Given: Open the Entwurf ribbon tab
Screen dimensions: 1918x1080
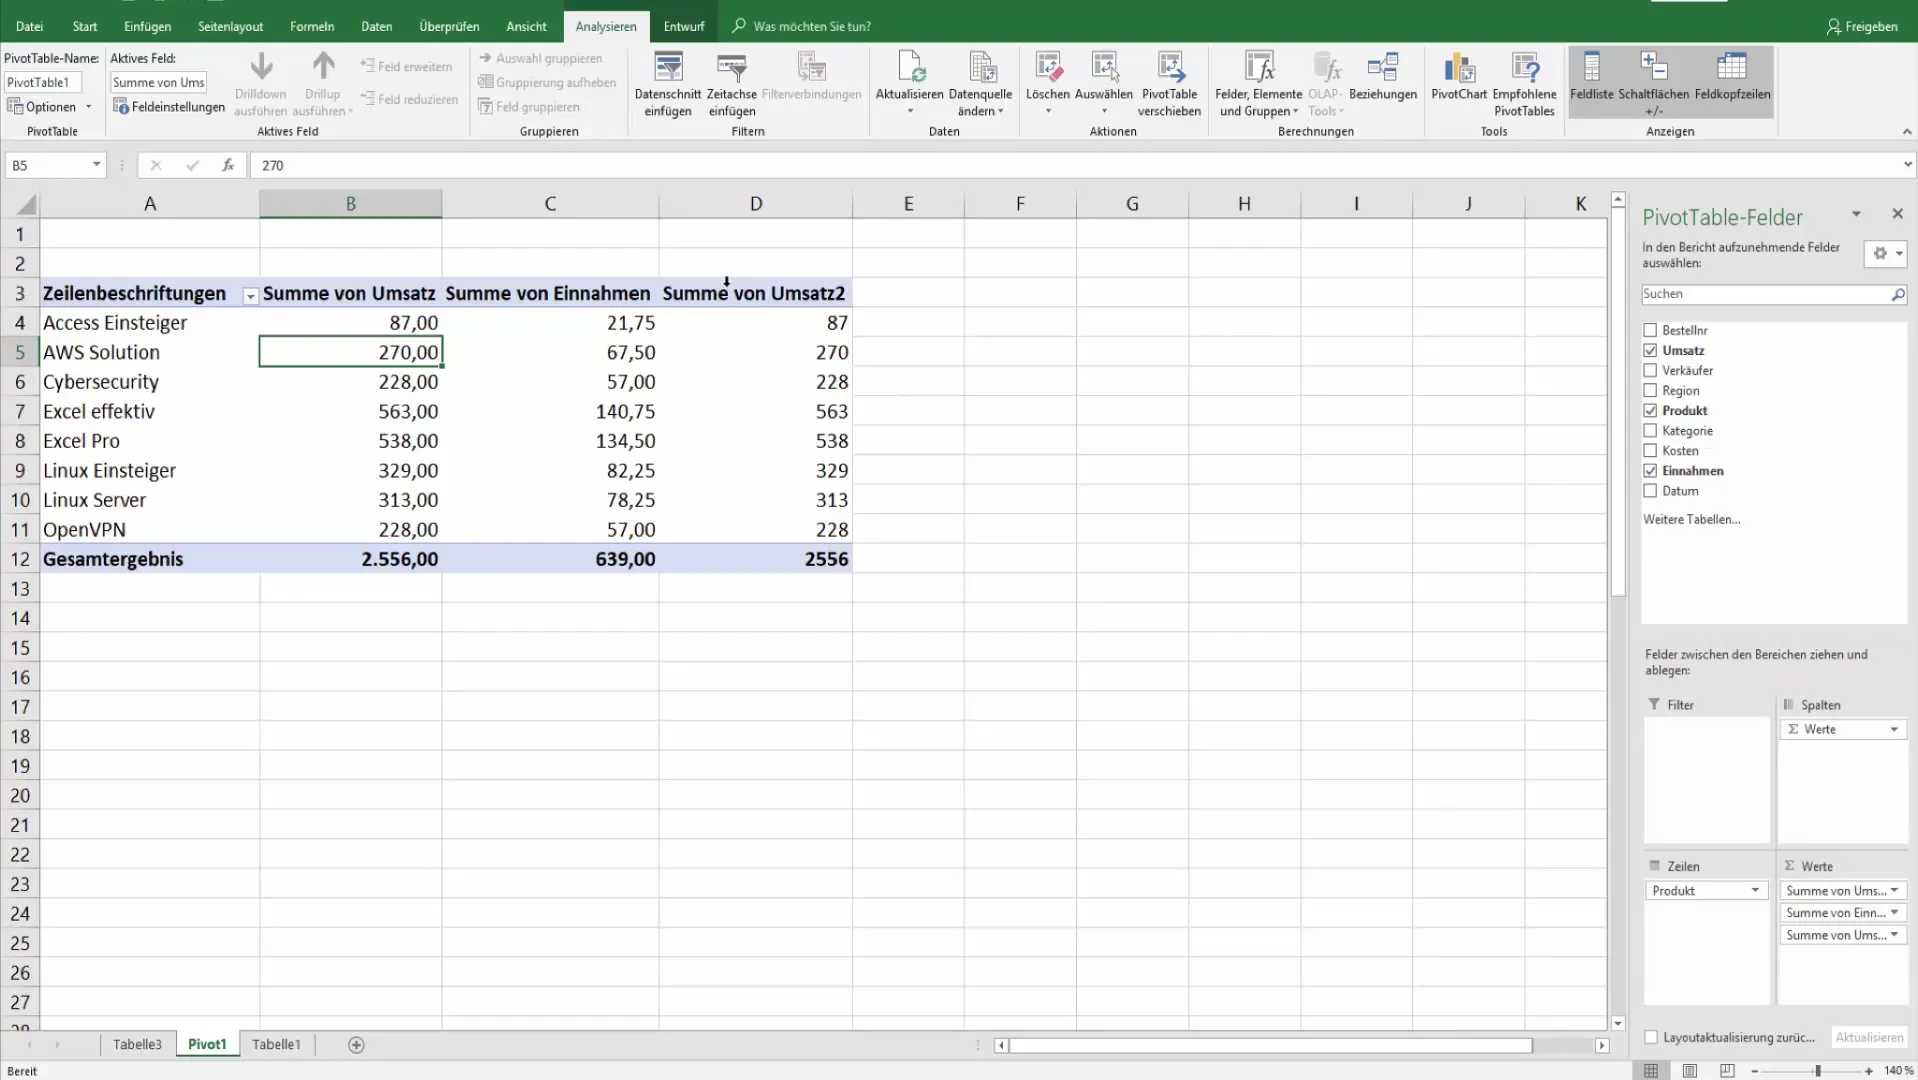Looking at the screenshot, I should [684, 26].
